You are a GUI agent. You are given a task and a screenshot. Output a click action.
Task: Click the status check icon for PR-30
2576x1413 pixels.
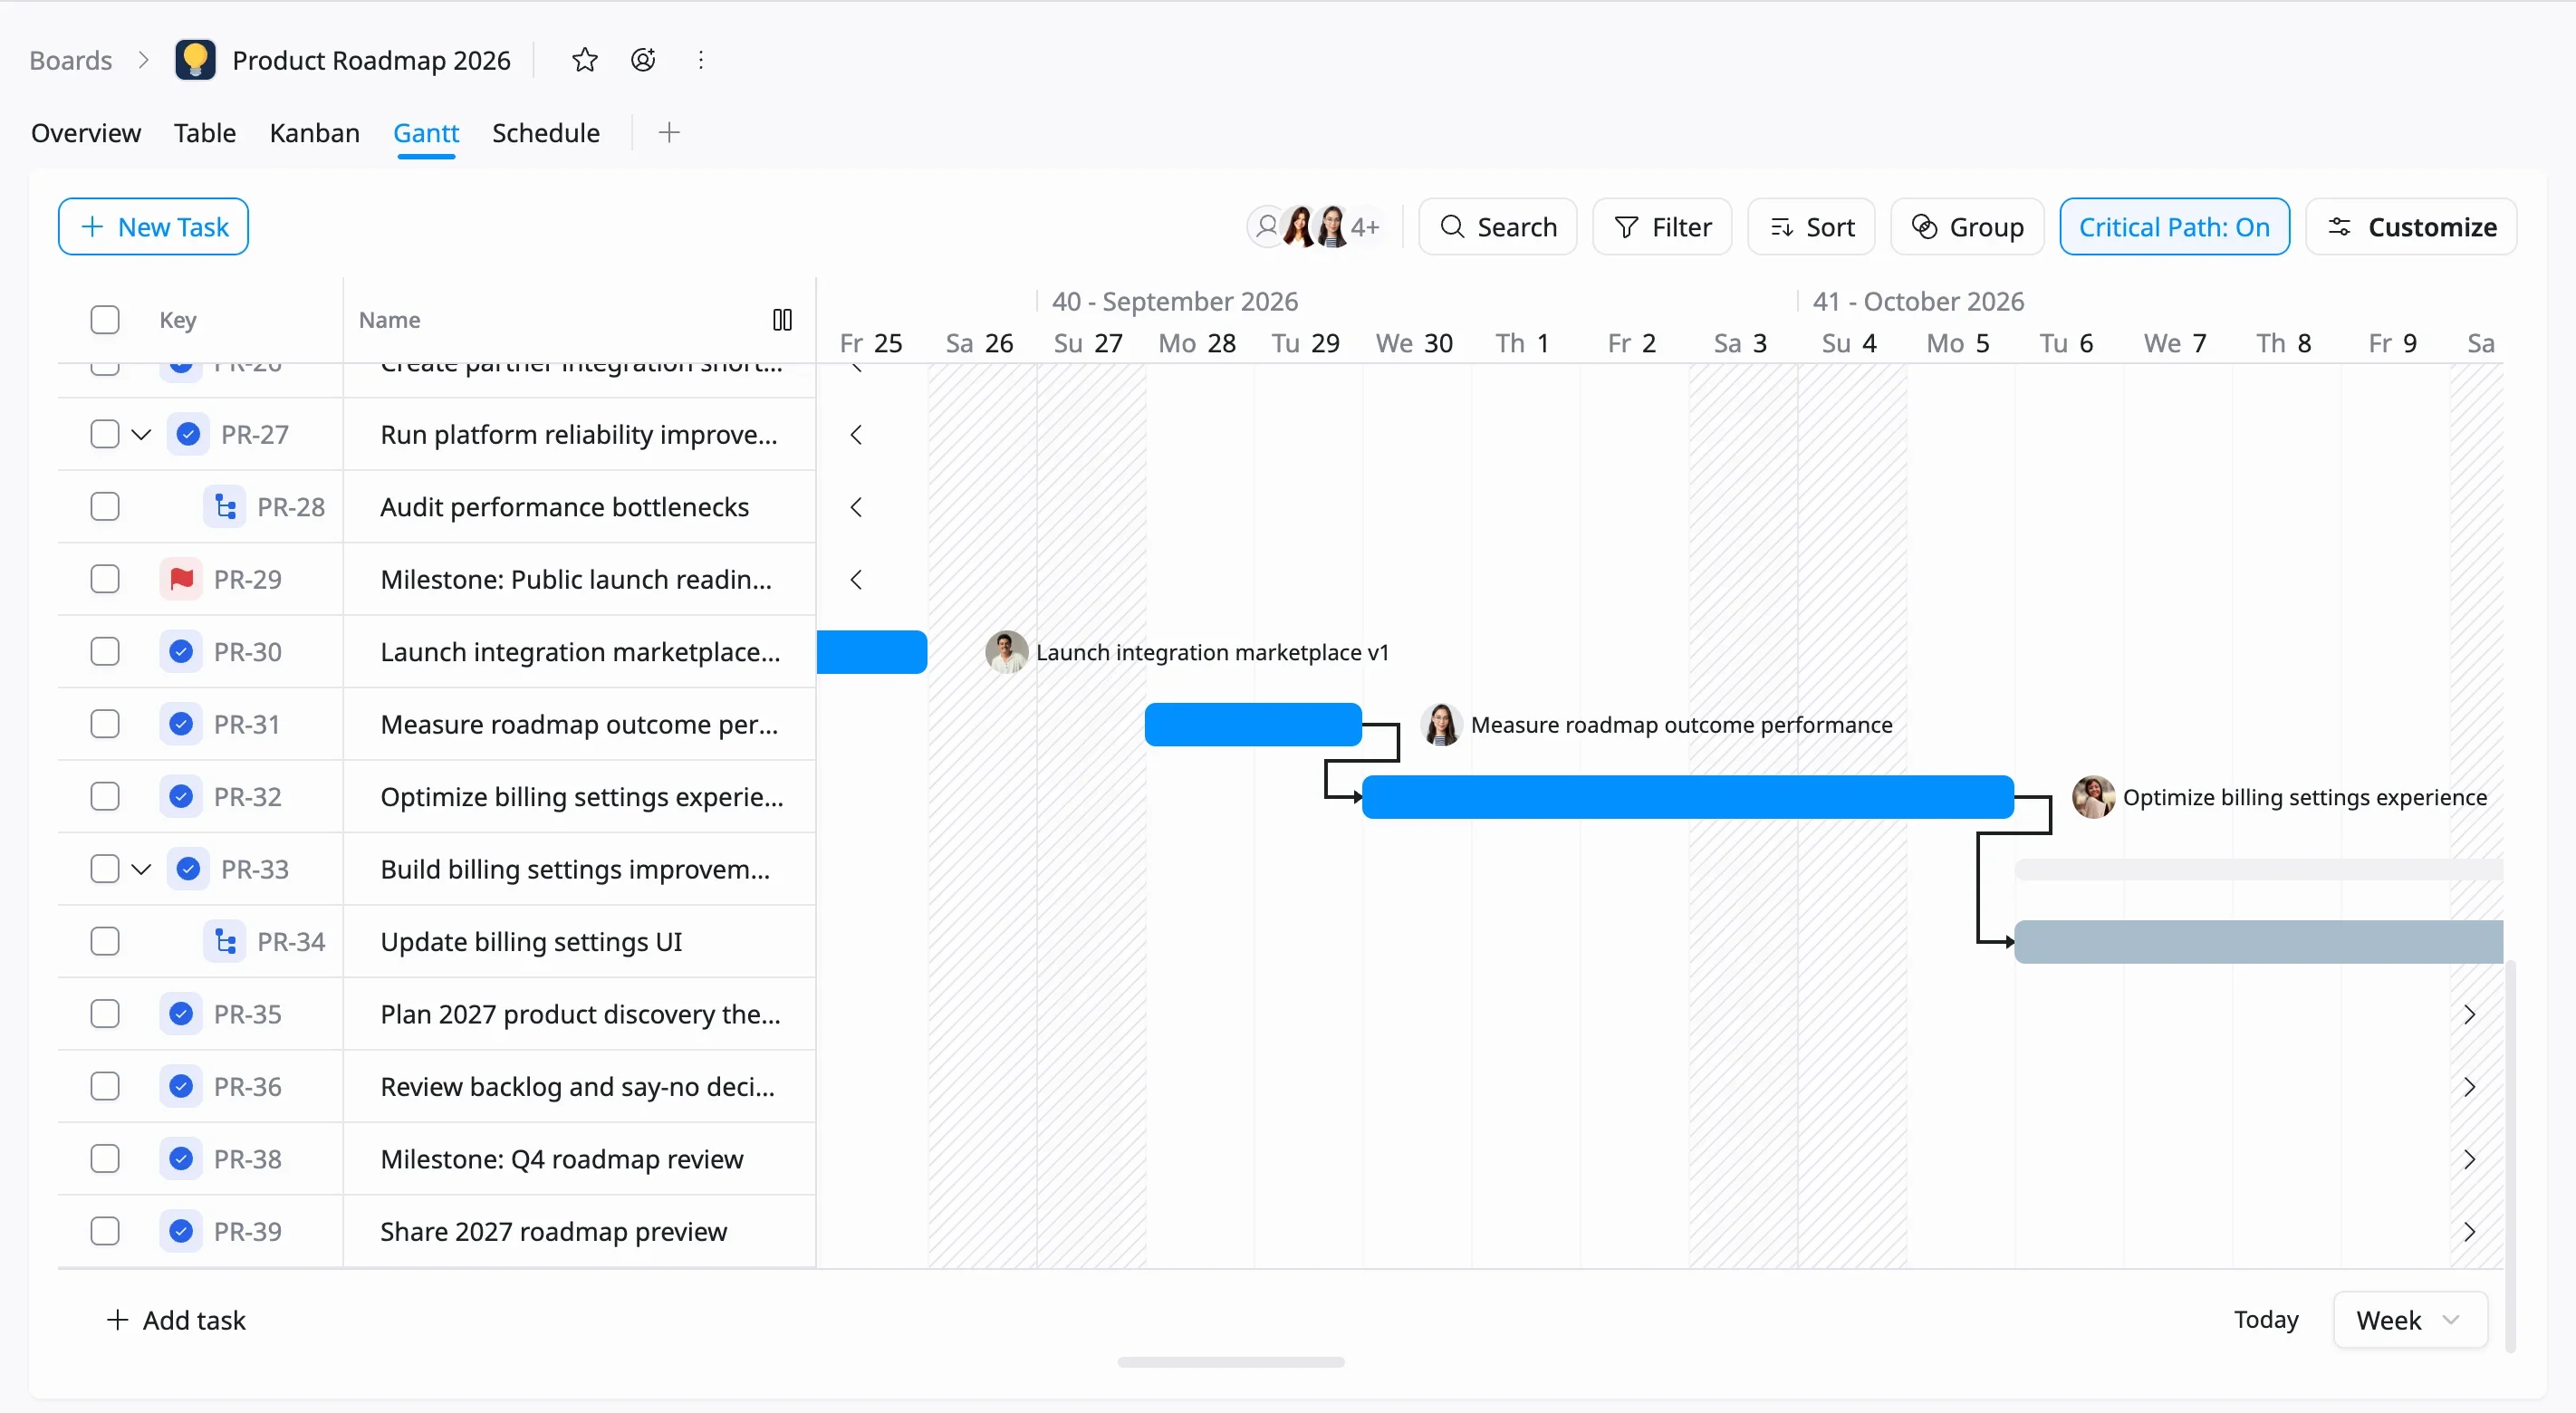click(181, 652)
